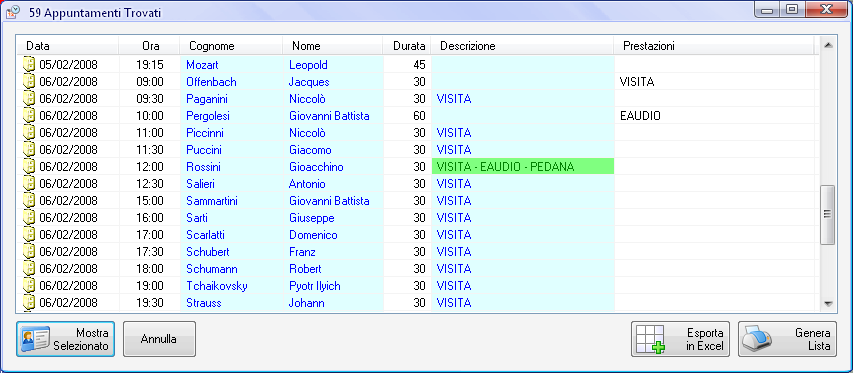Click the window title bar app icon
Screen dimensions: 853x373
[x=13, y=11]
